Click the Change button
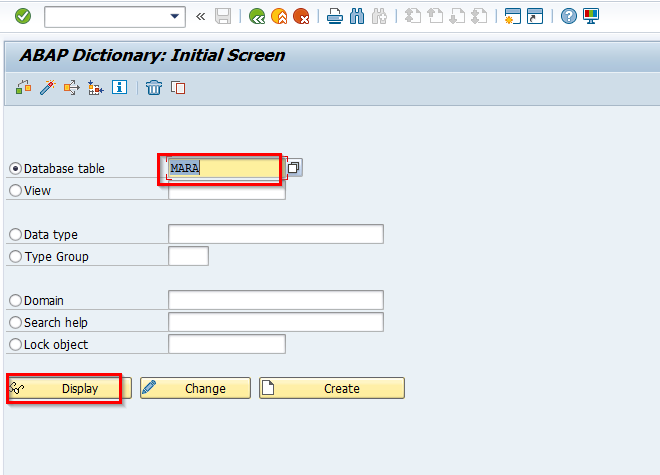This screenshot has height=475, width=660. (194, 388)
